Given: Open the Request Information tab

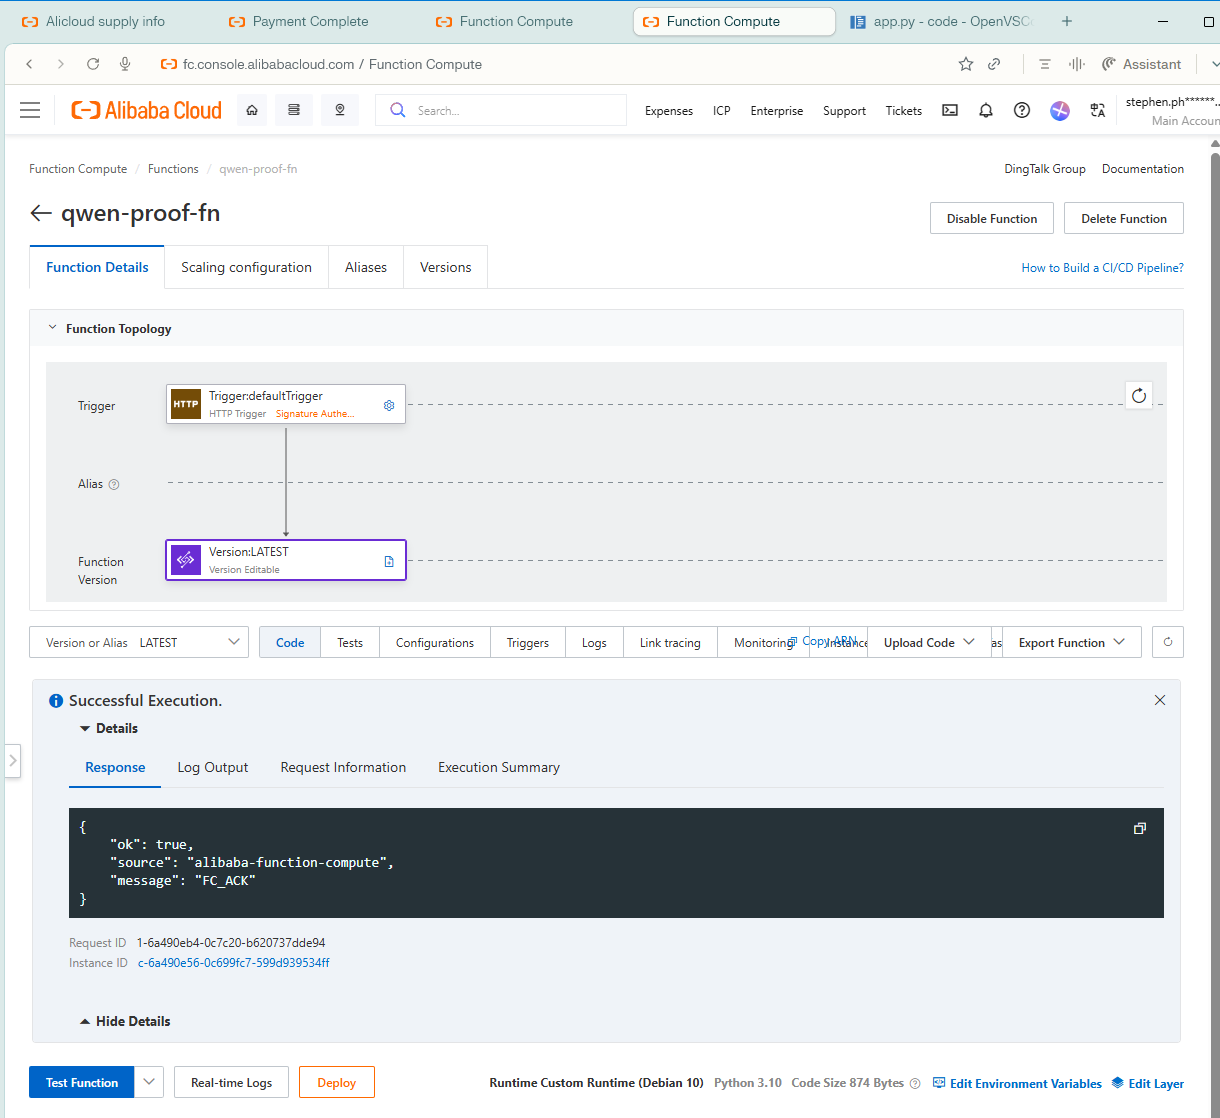Looking at the screenshot, I should click(x=343, y=767).
